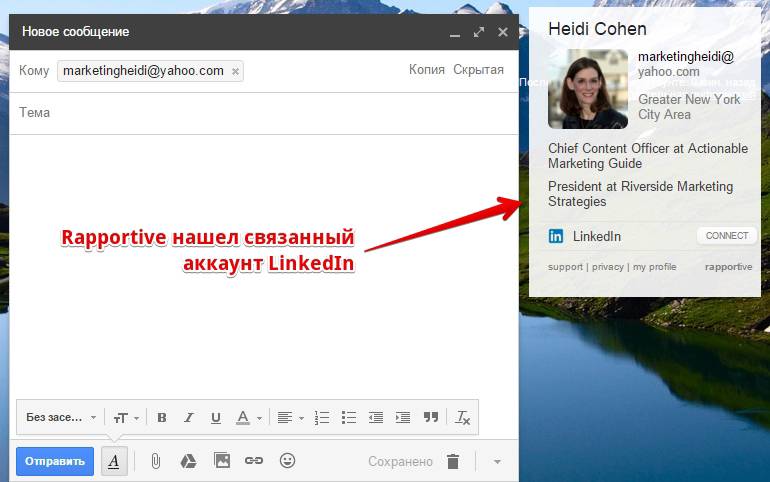Click President at Riverside Marketing Strategies text
Screen dimensions: 770x482
tap(640, 194)
